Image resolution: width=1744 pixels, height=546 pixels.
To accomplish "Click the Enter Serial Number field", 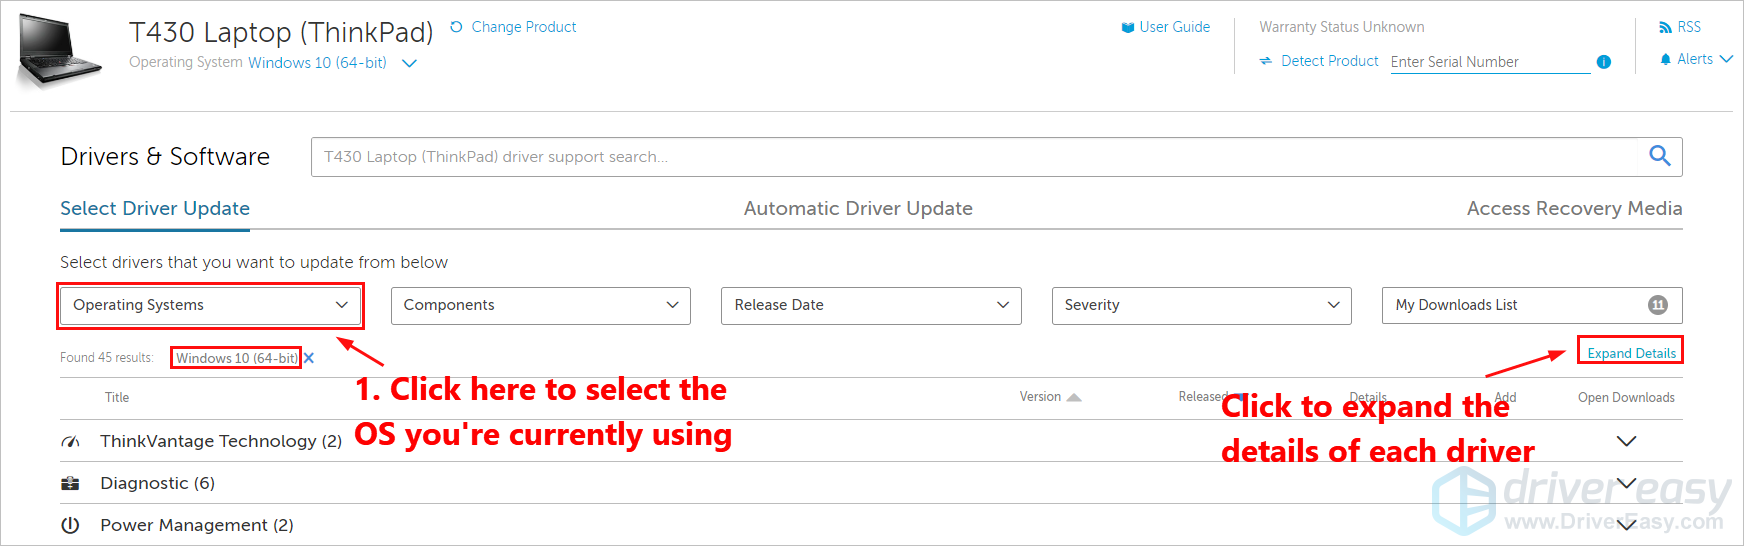I will [1489, 62].
